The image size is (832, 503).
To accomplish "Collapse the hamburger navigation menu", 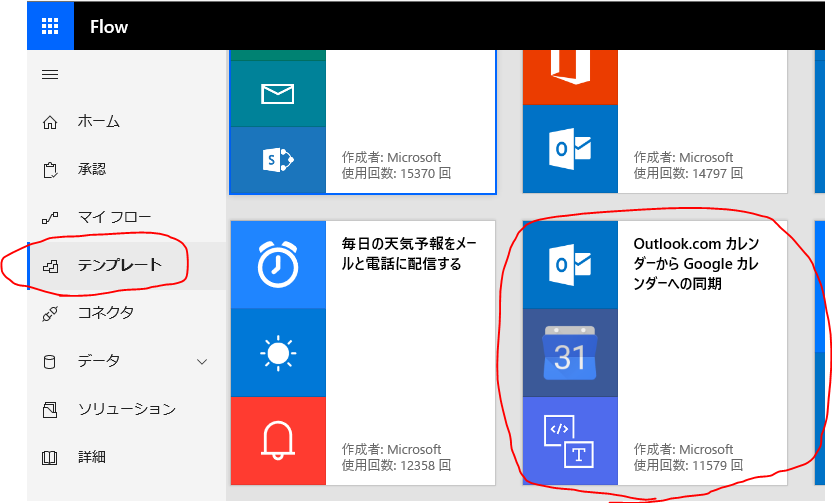I will point(50,74).
